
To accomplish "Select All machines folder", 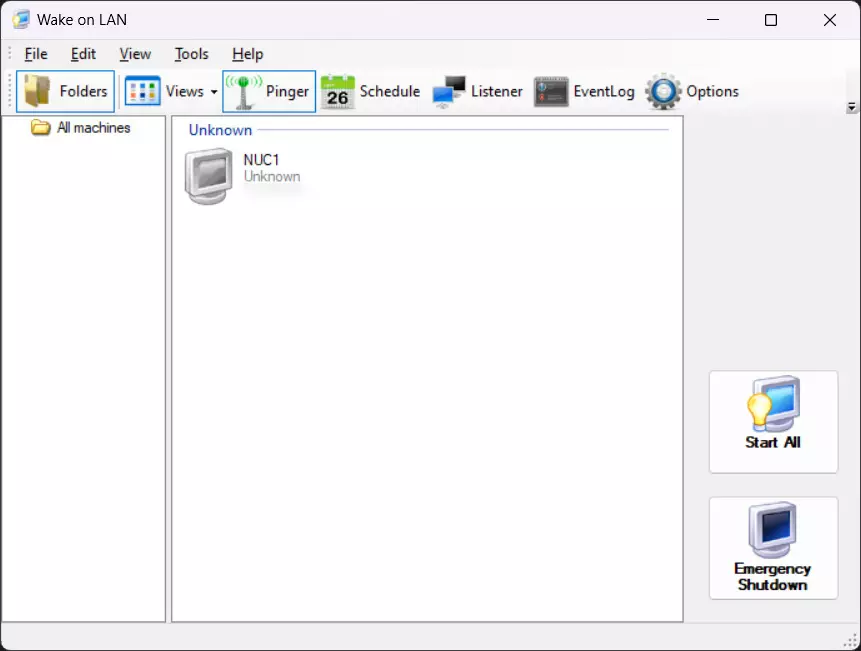I will point(81,128).
